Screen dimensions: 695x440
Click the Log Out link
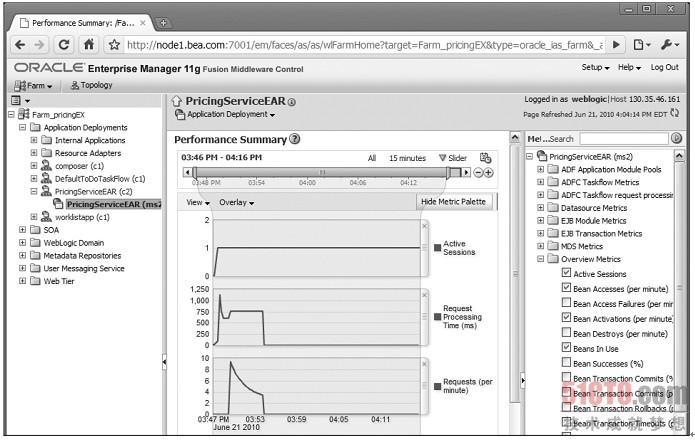point(664,67)
